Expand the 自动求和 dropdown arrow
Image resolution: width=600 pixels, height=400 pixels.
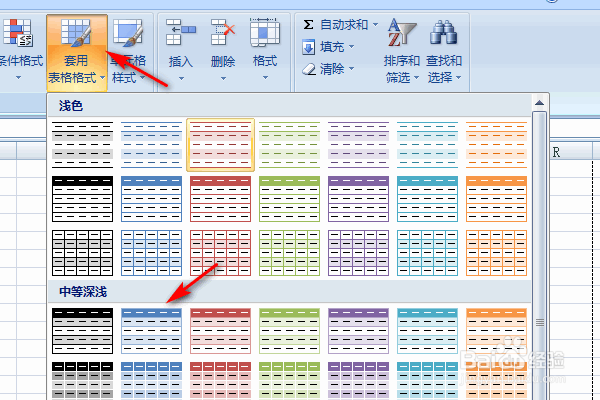tap(375, 25)
